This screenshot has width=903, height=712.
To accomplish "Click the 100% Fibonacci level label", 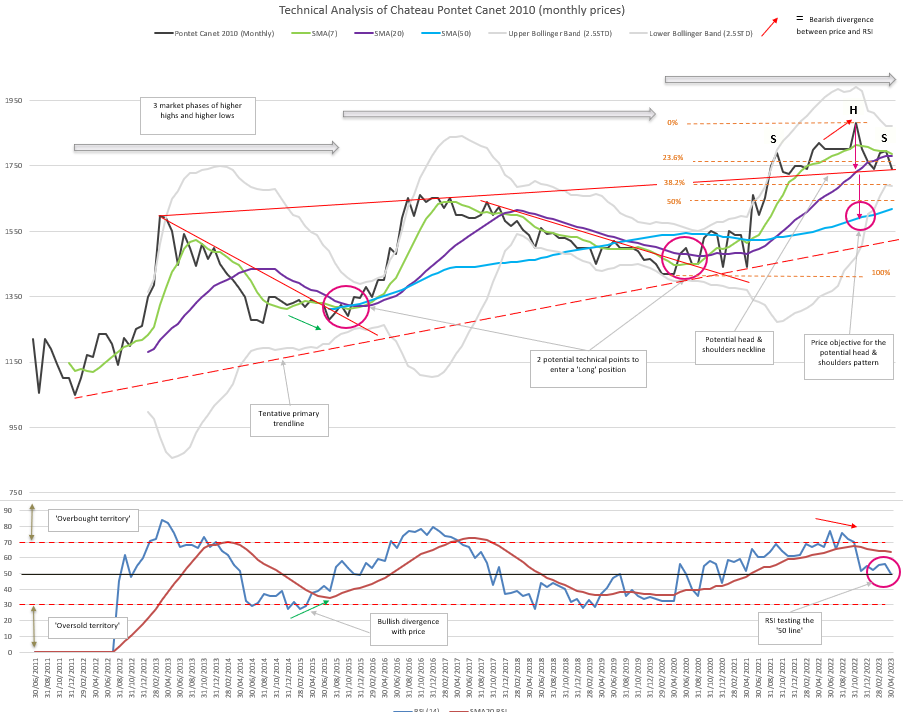I will (881, 272).
